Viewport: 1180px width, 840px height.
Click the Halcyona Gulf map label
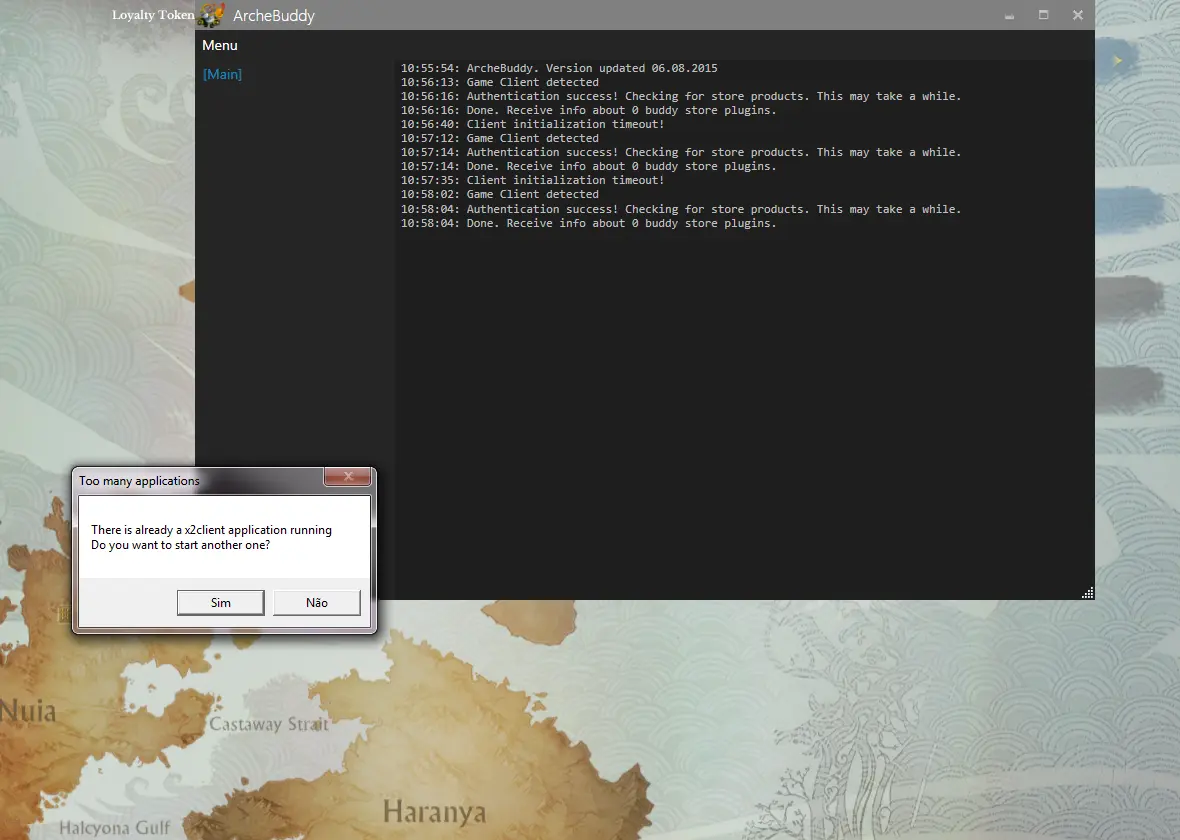pos(114,828)
